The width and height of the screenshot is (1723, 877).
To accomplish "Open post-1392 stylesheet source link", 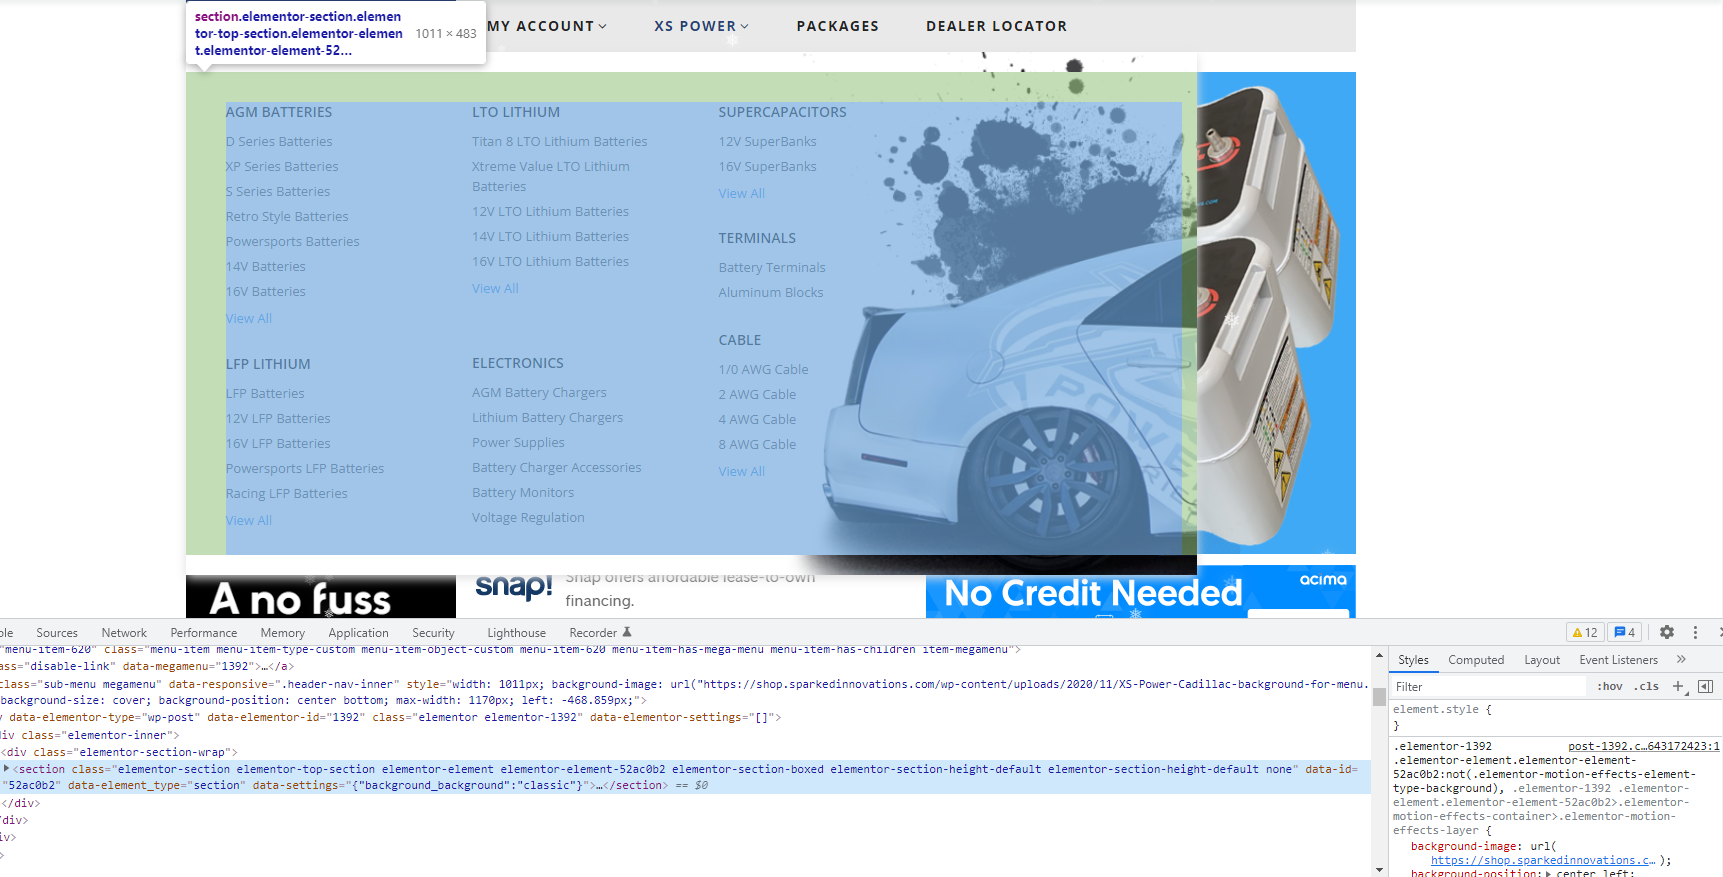I will [1644, 746].
